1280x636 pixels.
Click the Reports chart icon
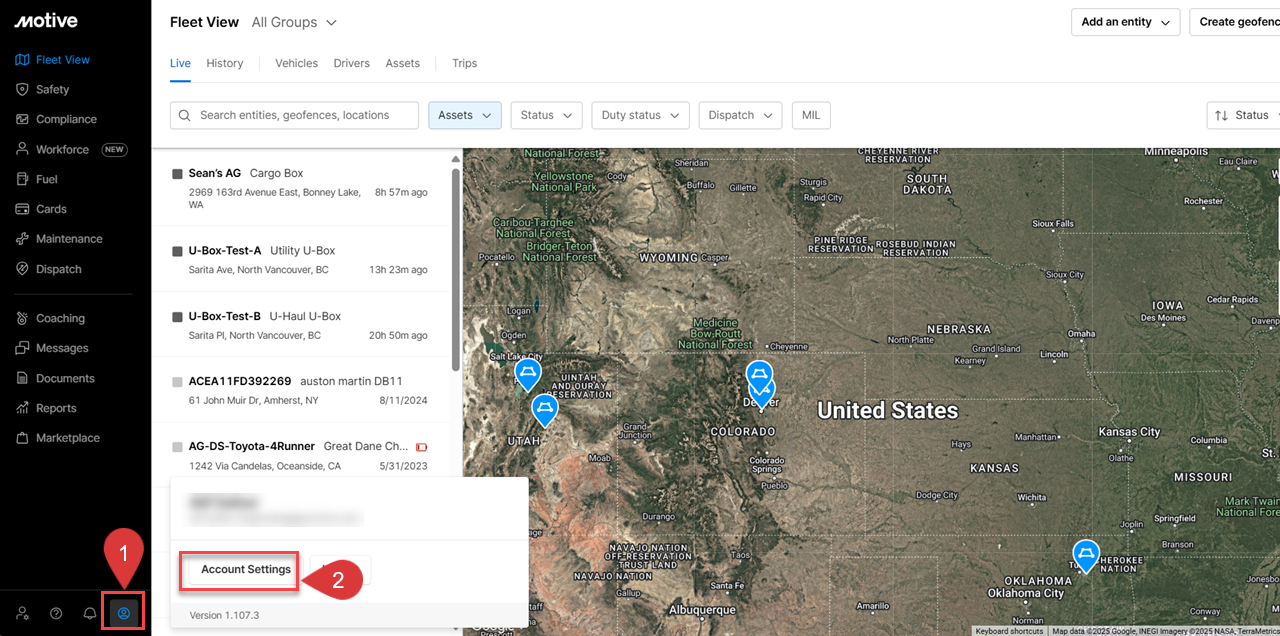pos(23,408)
